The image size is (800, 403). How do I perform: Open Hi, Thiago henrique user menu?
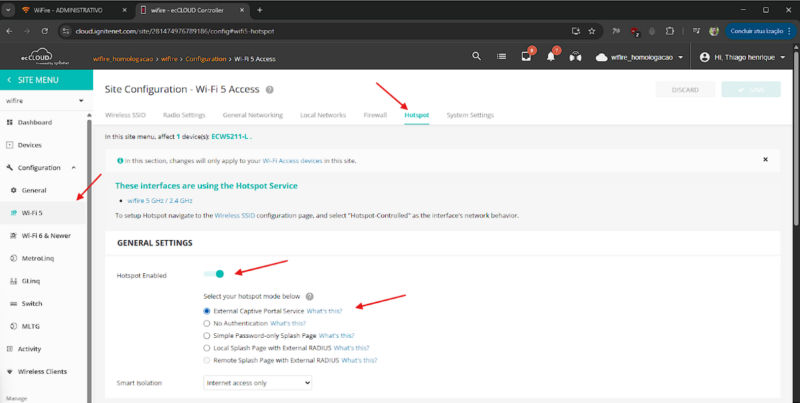(742, 57)
